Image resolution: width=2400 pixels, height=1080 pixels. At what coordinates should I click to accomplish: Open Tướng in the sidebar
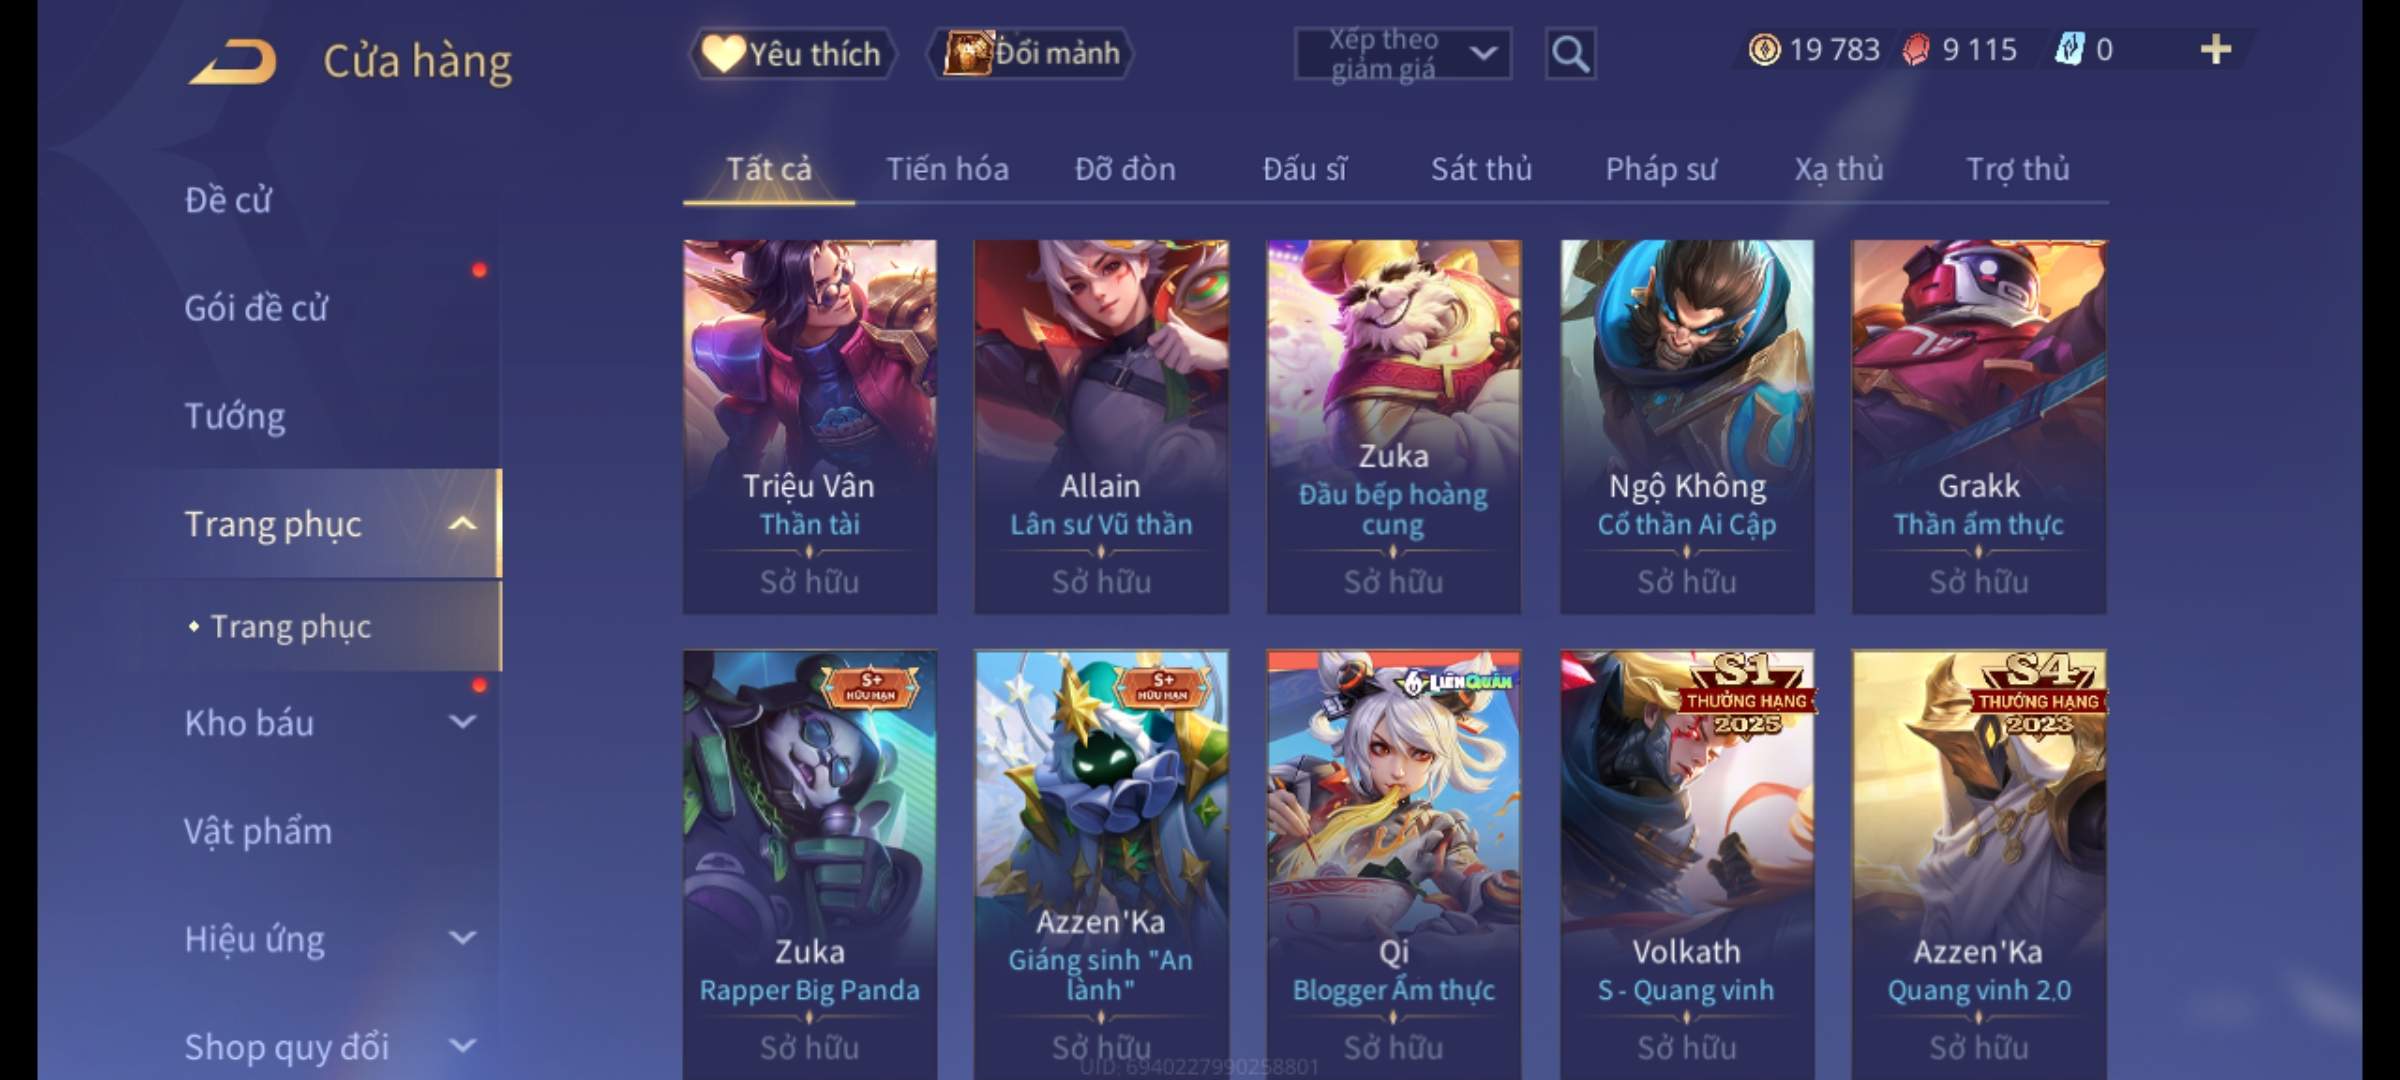pos(235,416)
